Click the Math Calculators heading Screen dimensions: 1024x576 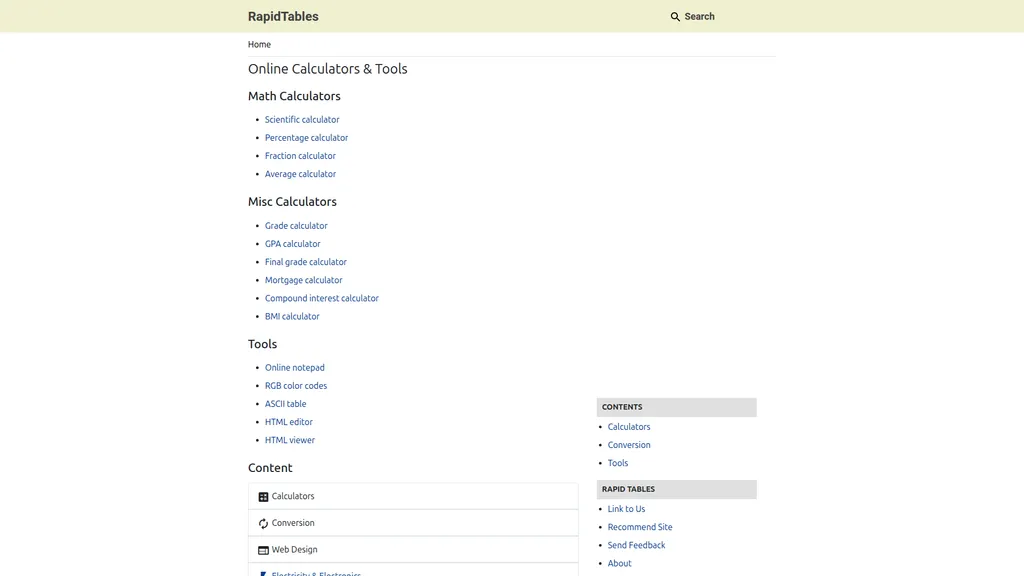tap(294, 96)
